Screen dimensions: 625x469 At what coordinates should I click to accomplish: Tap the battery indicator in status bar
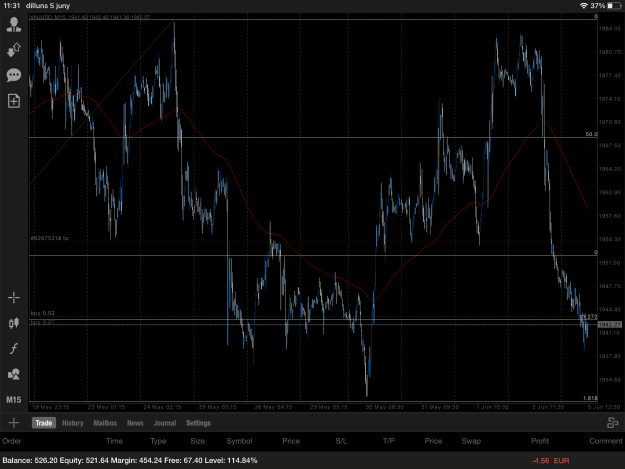614,6
